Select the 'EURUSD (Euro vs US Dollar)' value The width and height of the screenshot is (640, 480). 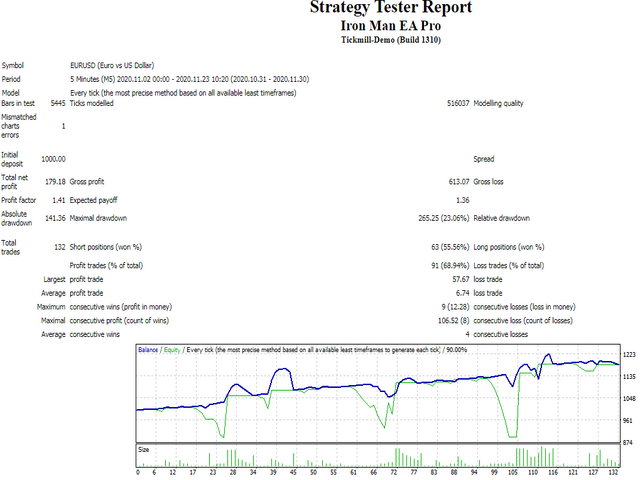click(x=112, y=65)
